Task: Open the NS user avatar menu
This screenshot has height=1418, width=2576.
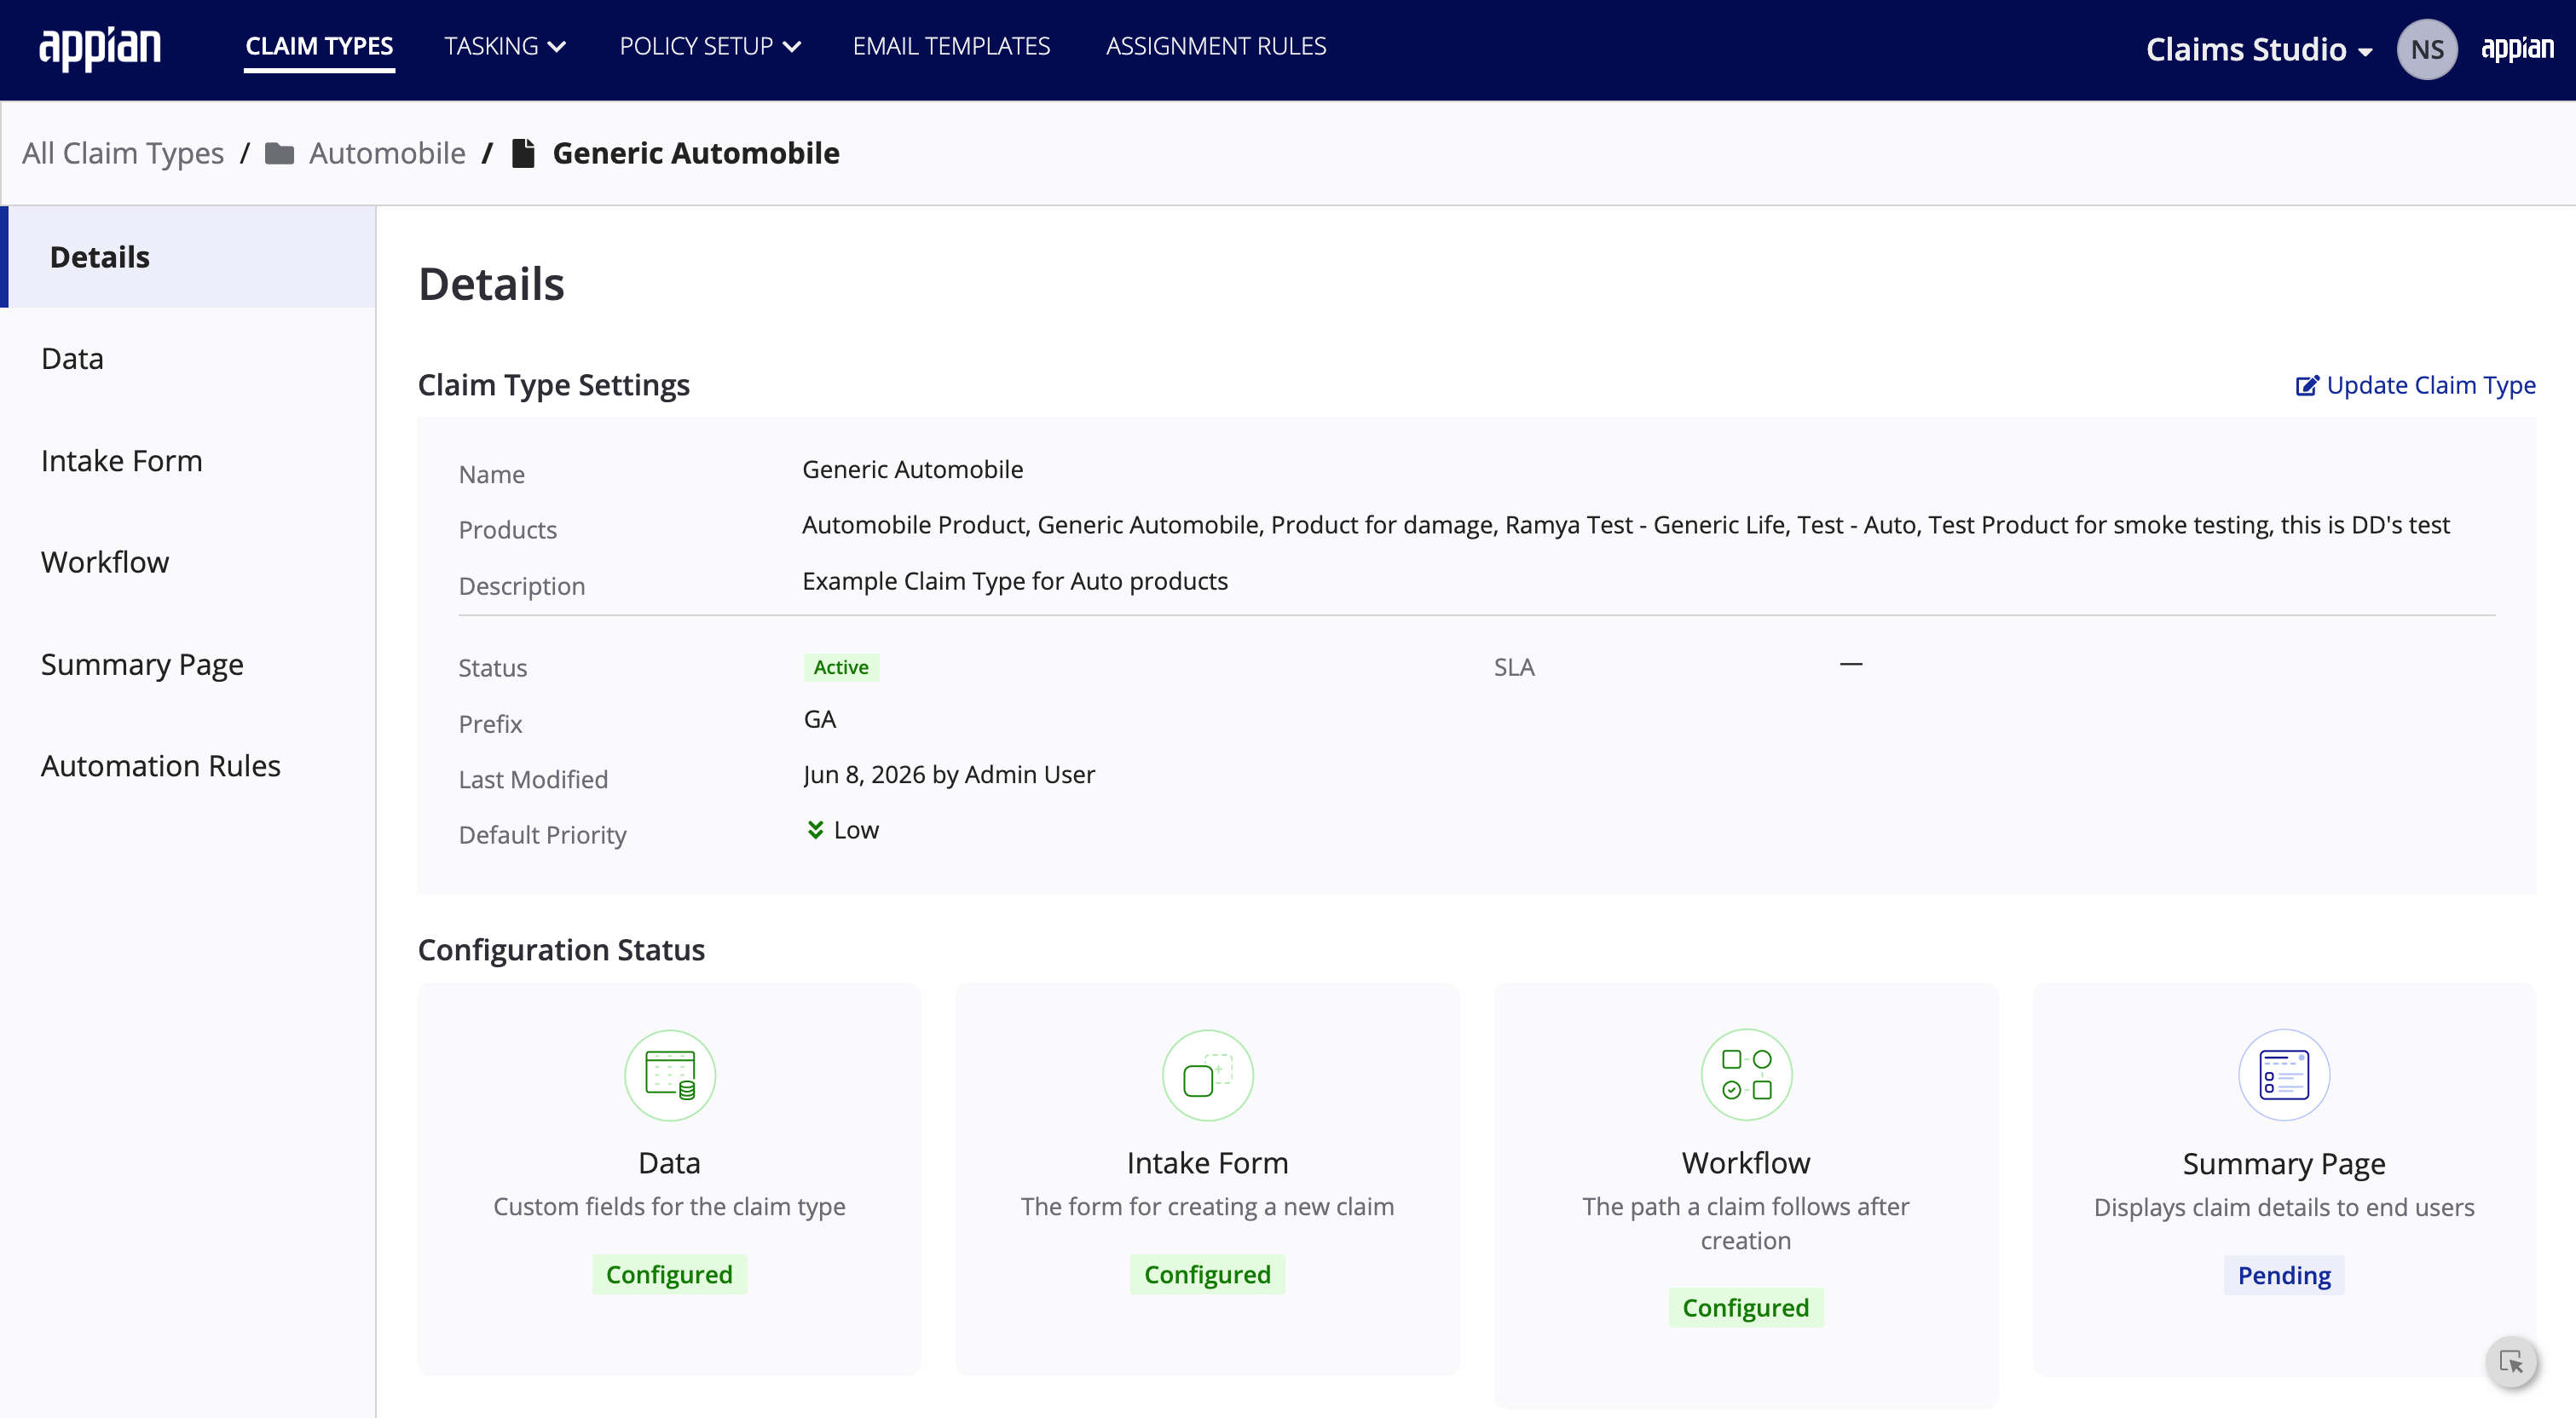Action: click(x=2426, y=49)
